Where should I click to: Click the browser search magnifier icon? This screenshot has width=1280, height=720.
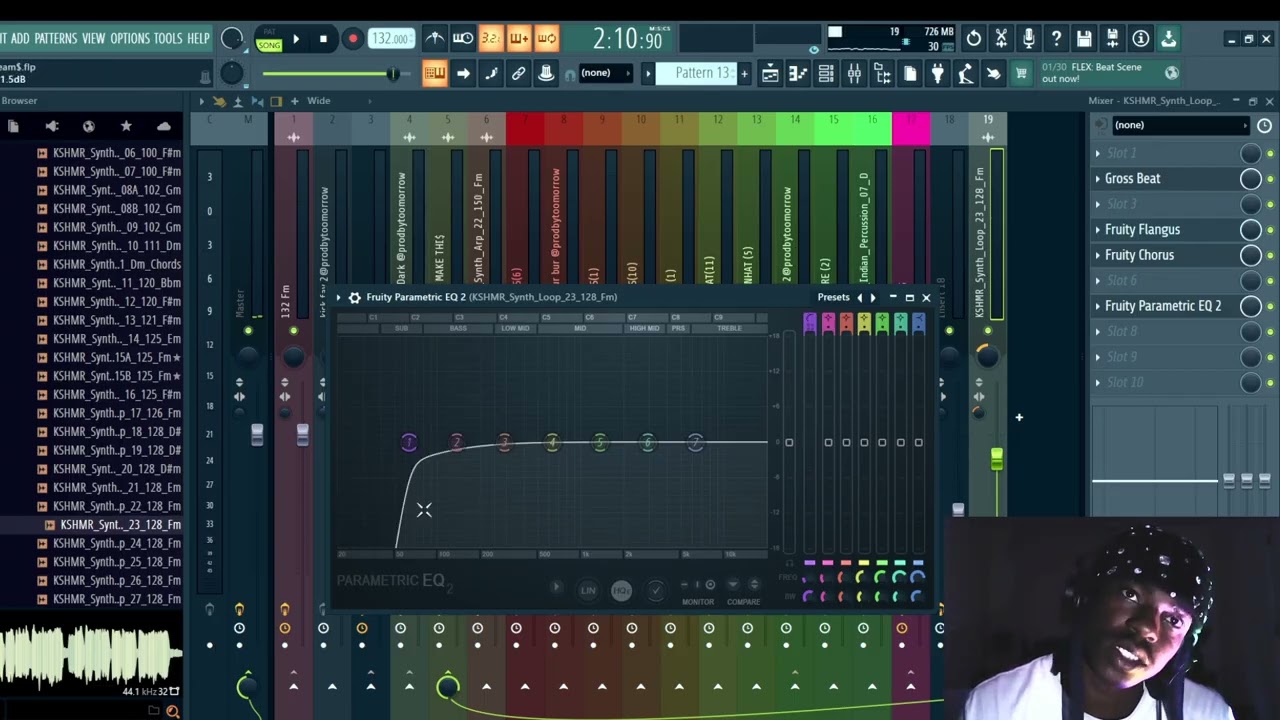pos(172,711)
